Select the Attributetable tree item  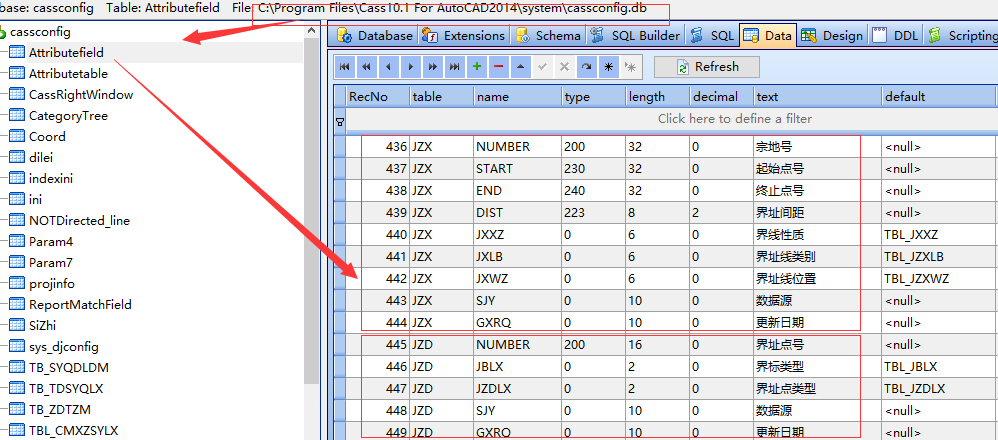tap(68, 74)
